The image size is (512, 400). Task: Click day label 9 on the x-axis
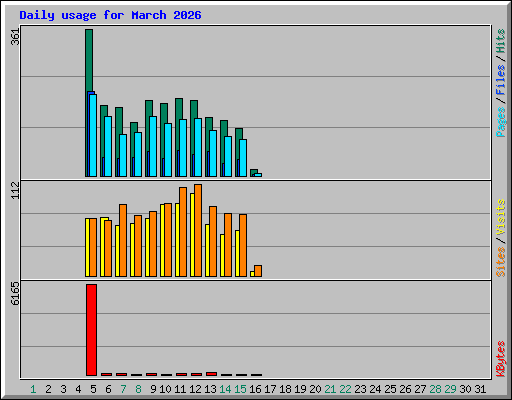153,389
